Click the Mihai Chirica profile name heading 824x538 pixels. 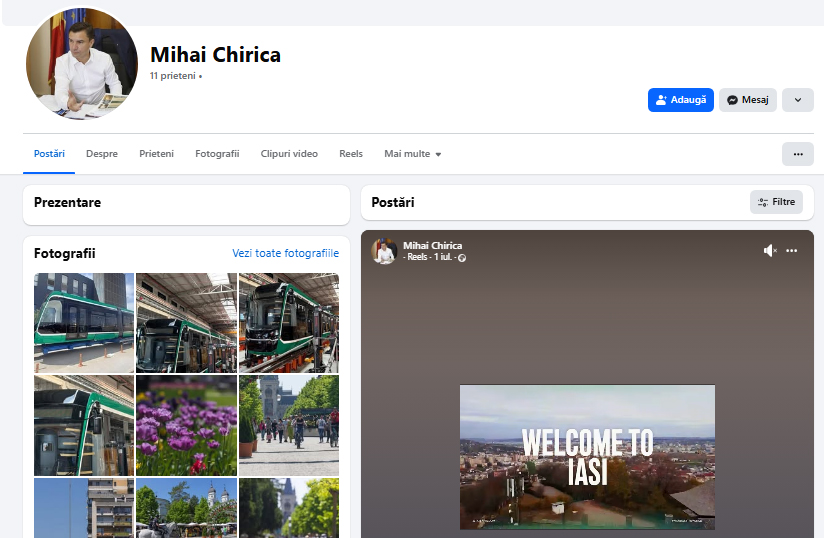[215, 55]
